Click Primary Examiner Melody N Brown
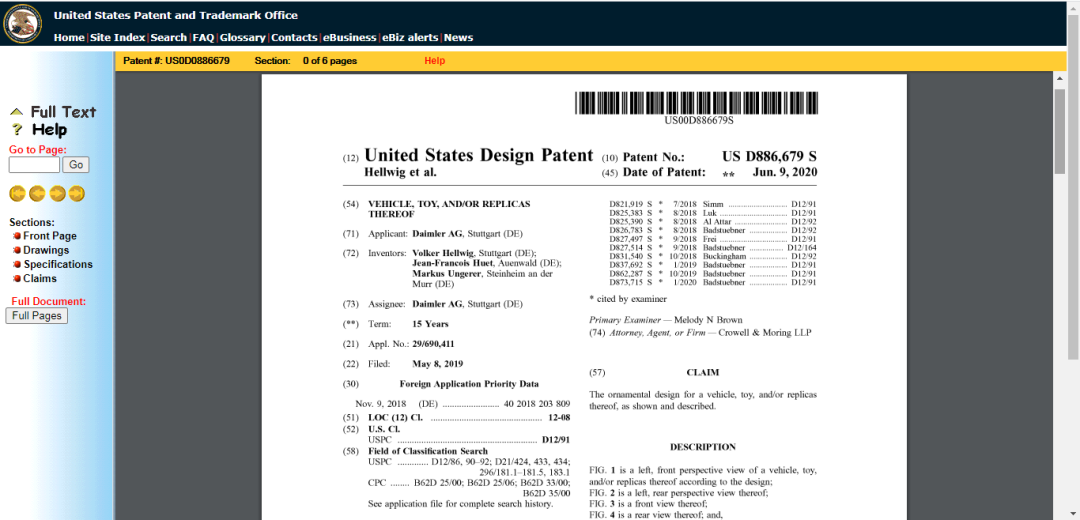Screen dimensions: 1080x520 666,320
